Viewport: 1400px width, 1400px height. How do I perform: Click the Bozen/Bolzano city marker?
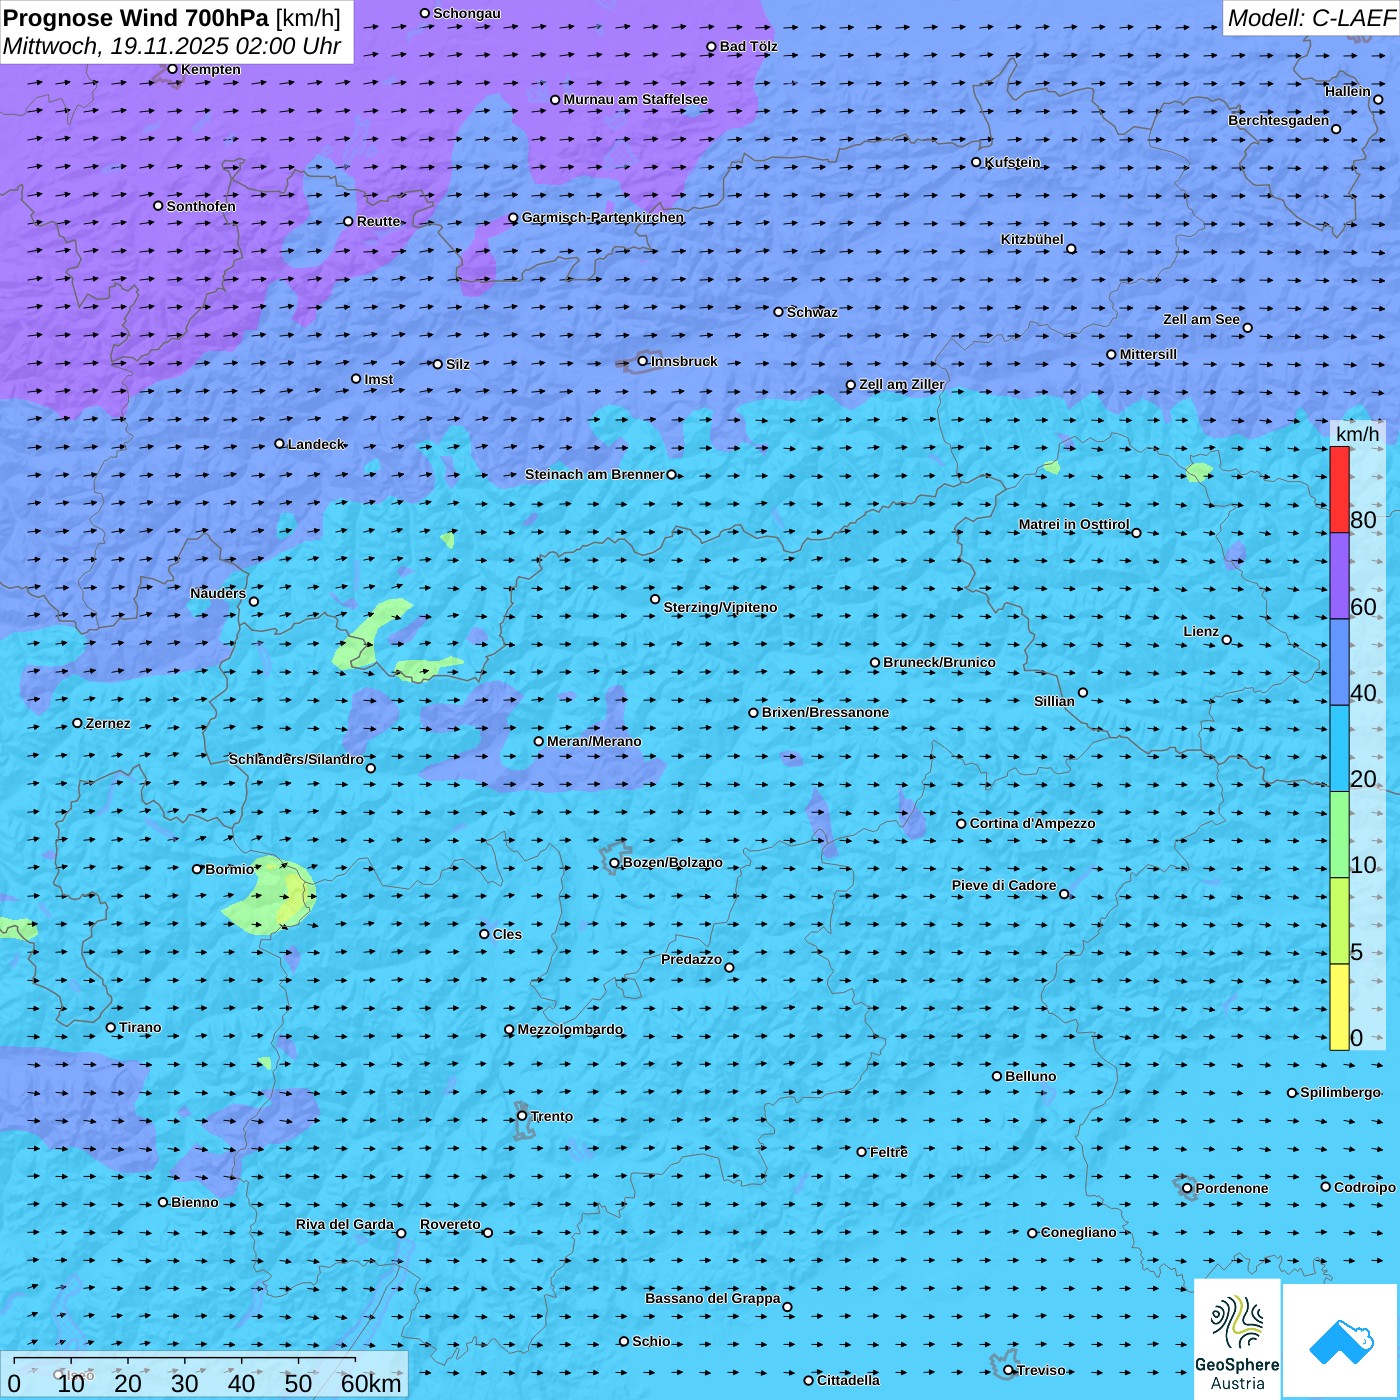point(614,862)
